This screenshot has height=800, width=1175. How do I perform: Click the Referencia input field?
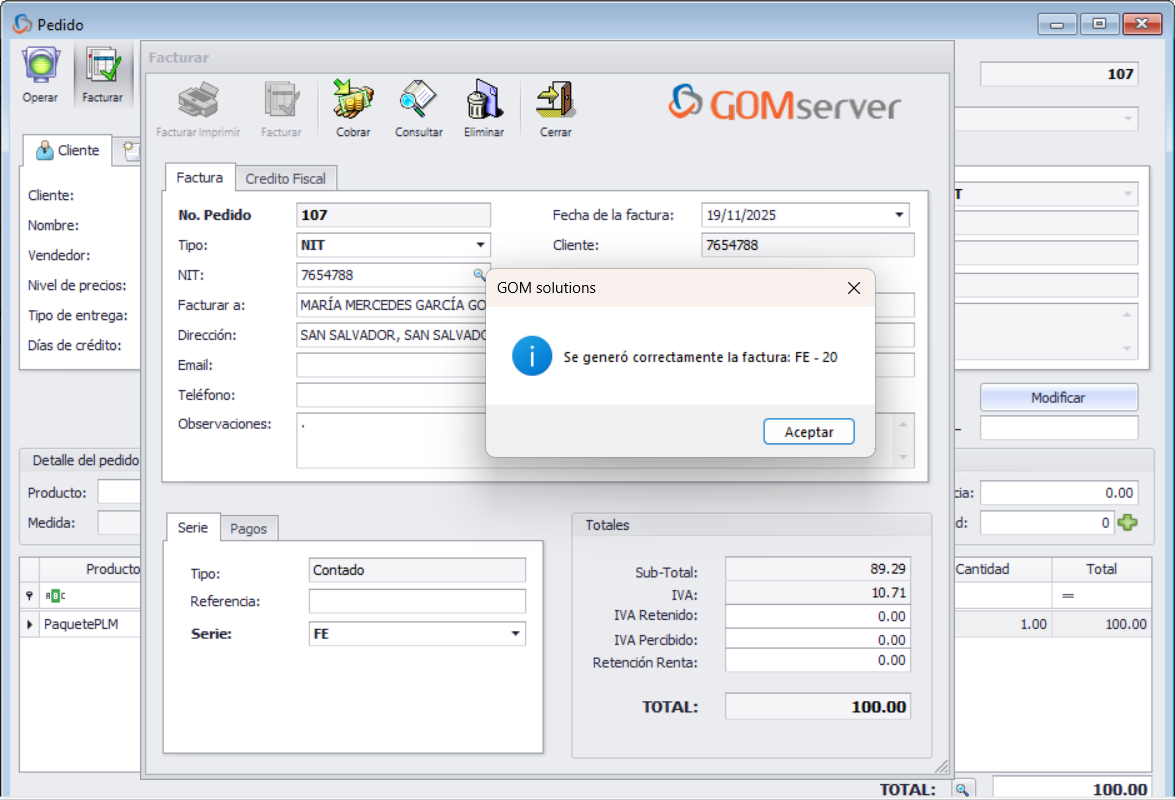416,601
